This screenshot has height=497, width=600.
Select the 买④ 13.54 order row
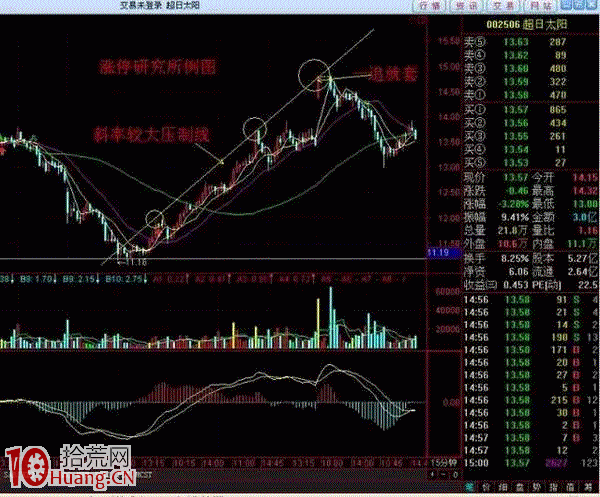tap(517, 149)
